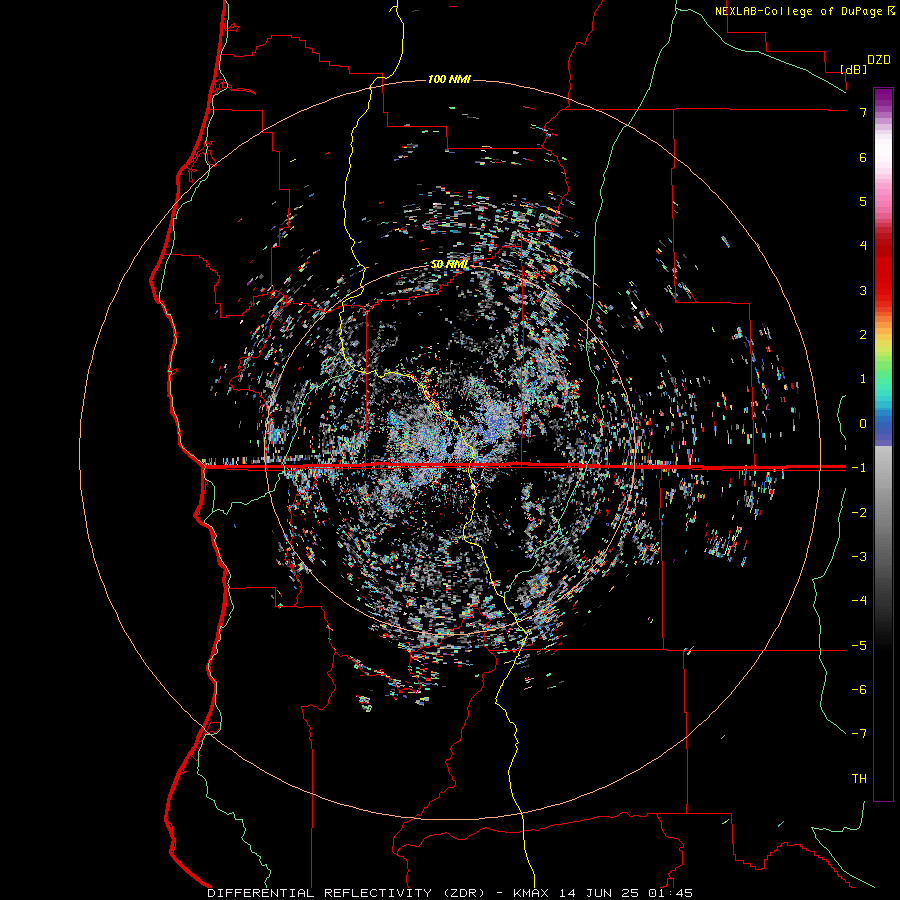Click the positive 3 value on the scale
This screenshot has height=900, width=900.
tap(863, 290)
